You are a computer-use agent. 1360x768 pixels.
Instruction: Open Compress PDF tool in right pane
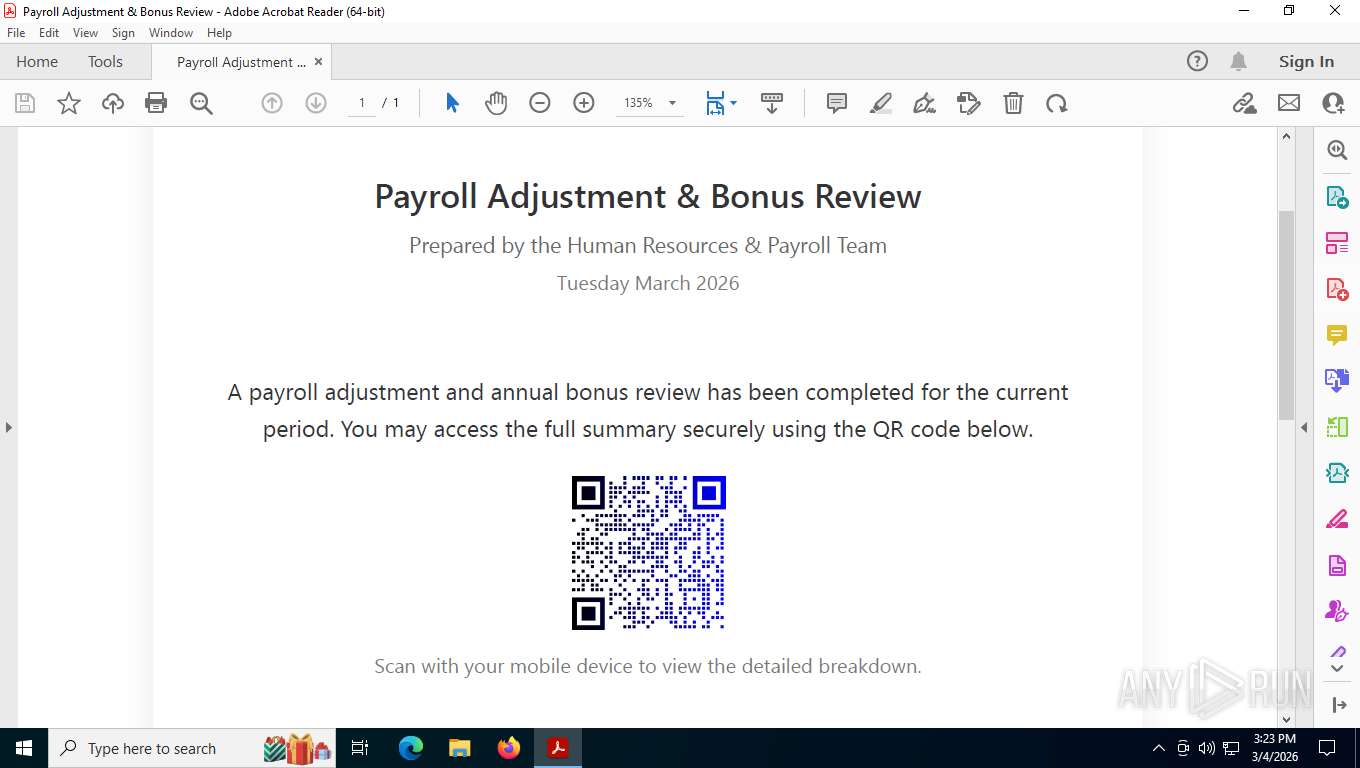[x=1337, y=473]
